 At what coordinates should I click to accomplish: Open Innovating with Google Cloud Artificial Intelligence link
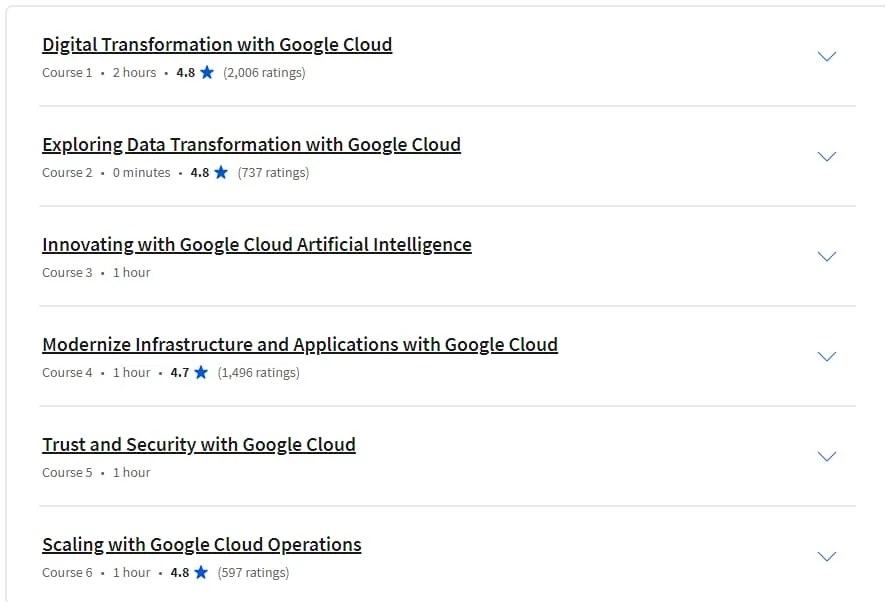click(257, 244)
